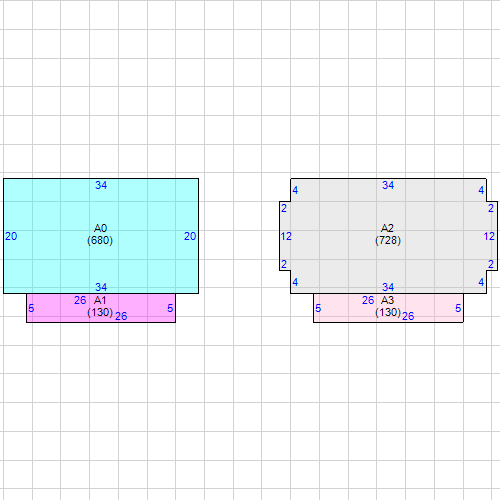Click the top-left 4 dimension of A2
Screen dimensions: 500x500
point(295,190)
